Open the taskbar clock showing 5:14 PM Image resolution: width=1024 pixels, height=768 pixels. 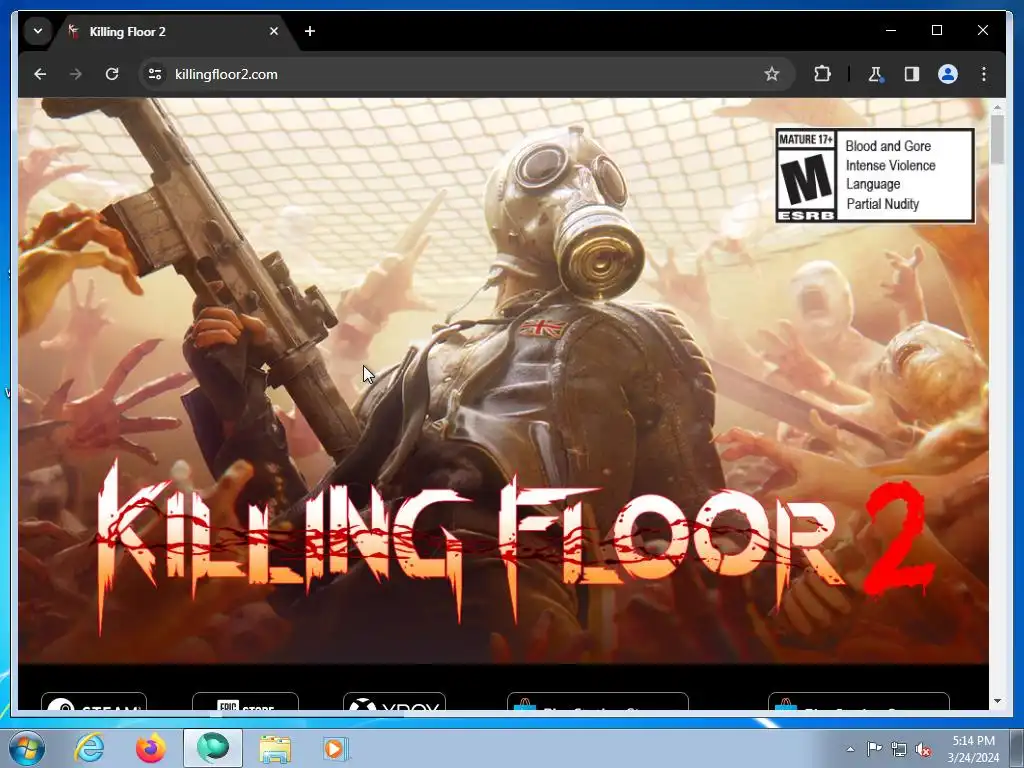[x=973, y=749]
